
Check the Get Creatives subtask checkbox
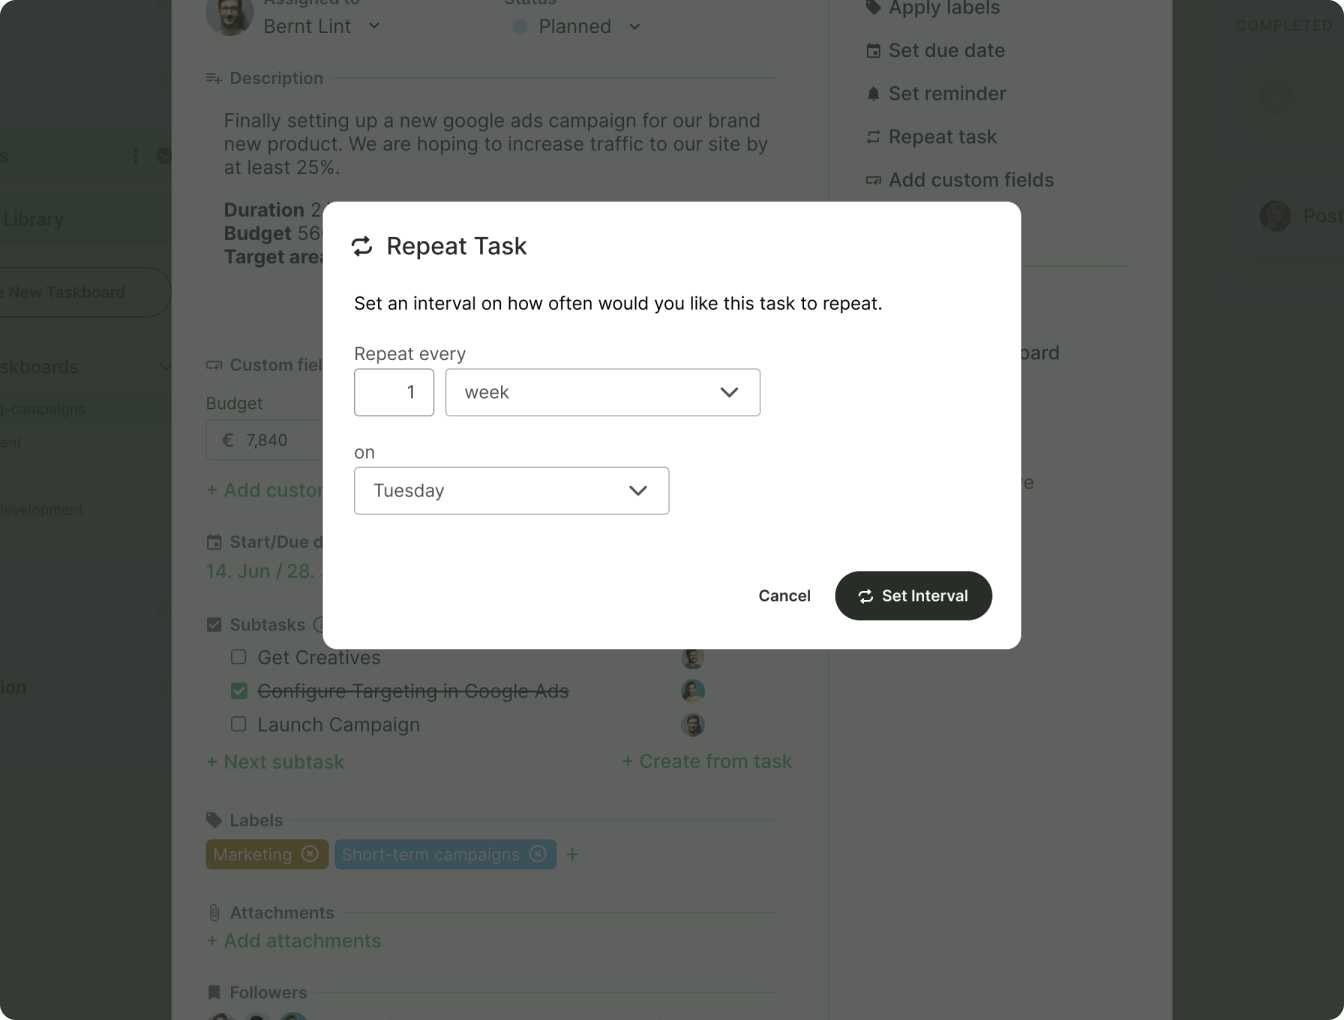coord(239,657)
